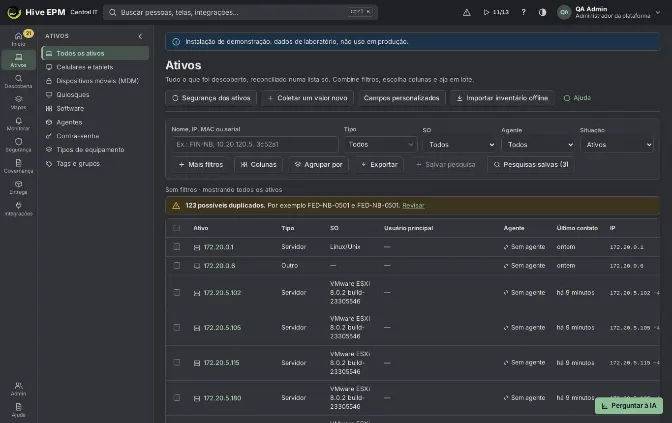
Task: Open the Descoberta section icon
Action: pyautogui.click(x=18, y=78)
